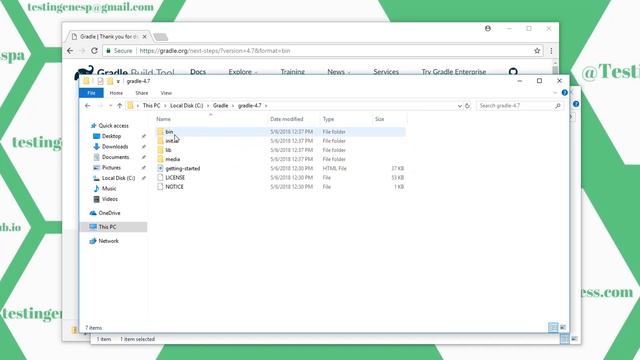Select the NOTICE file
The image size is (640, 360).
(x=174, y=187)
